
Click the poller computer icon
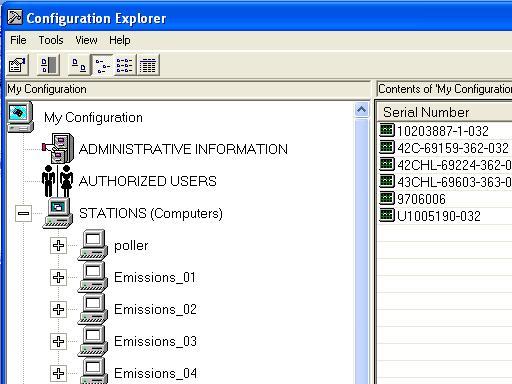(x=93, y=245)
